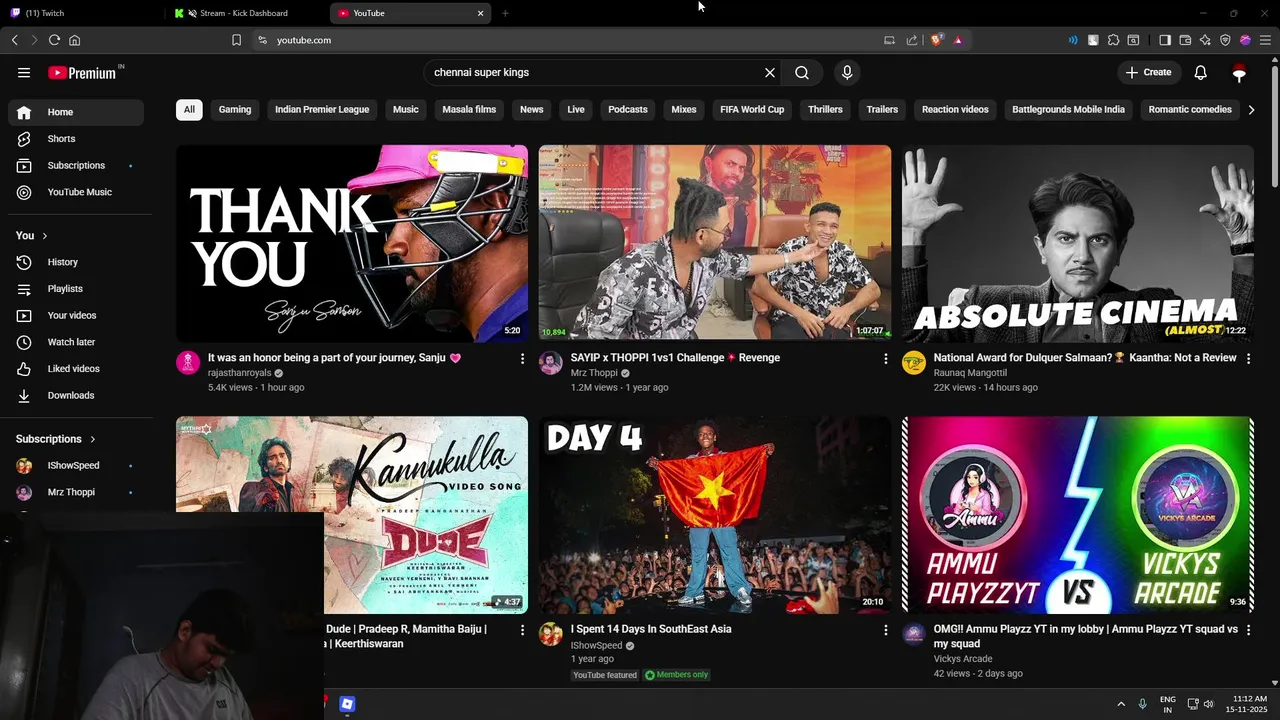Select the Trailers filter chip
The height and width of the screenshot is (720, 1280).
tap(882, 110)
